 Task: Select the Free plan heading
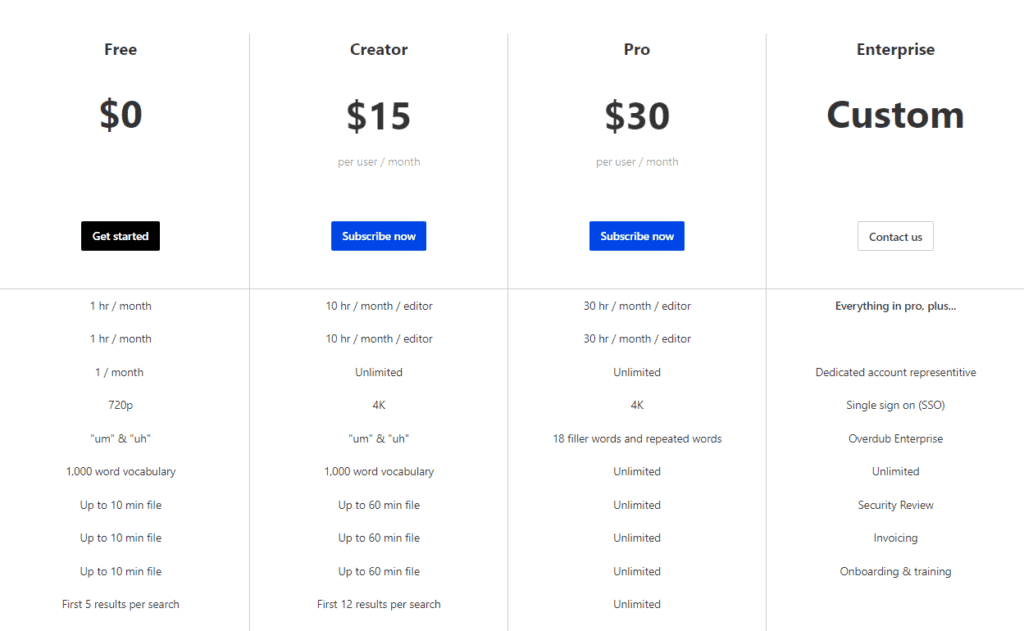120,49
